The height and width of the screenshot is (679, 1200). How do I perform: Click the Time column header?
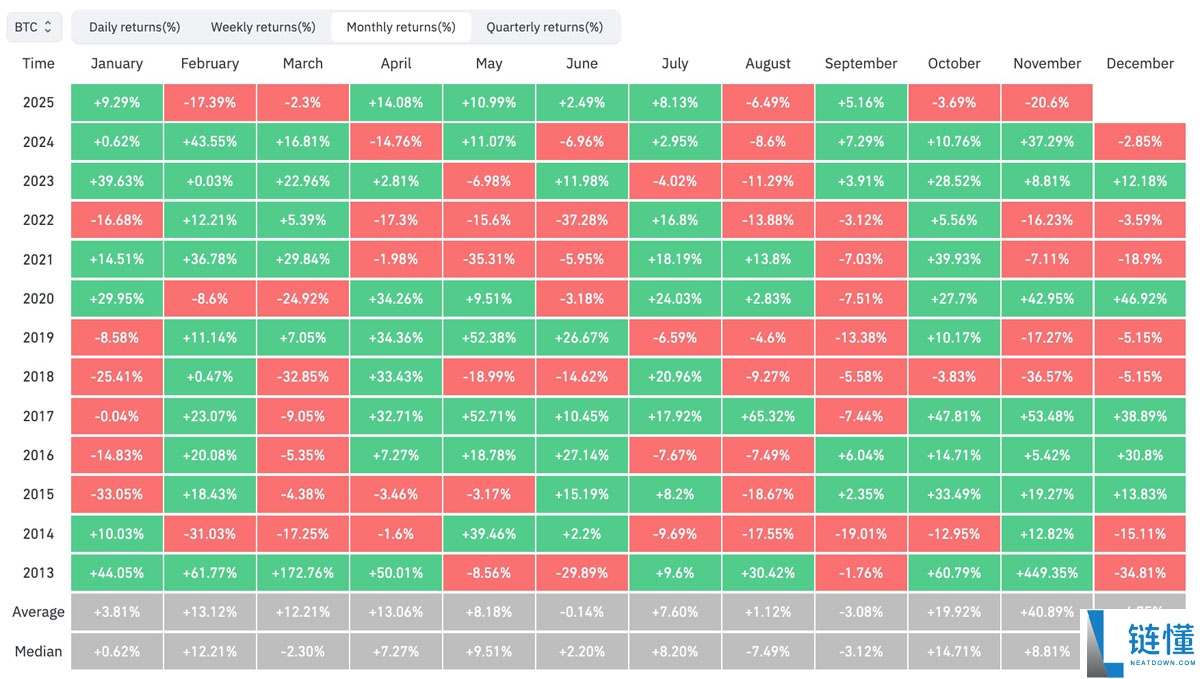click(38, 63)
